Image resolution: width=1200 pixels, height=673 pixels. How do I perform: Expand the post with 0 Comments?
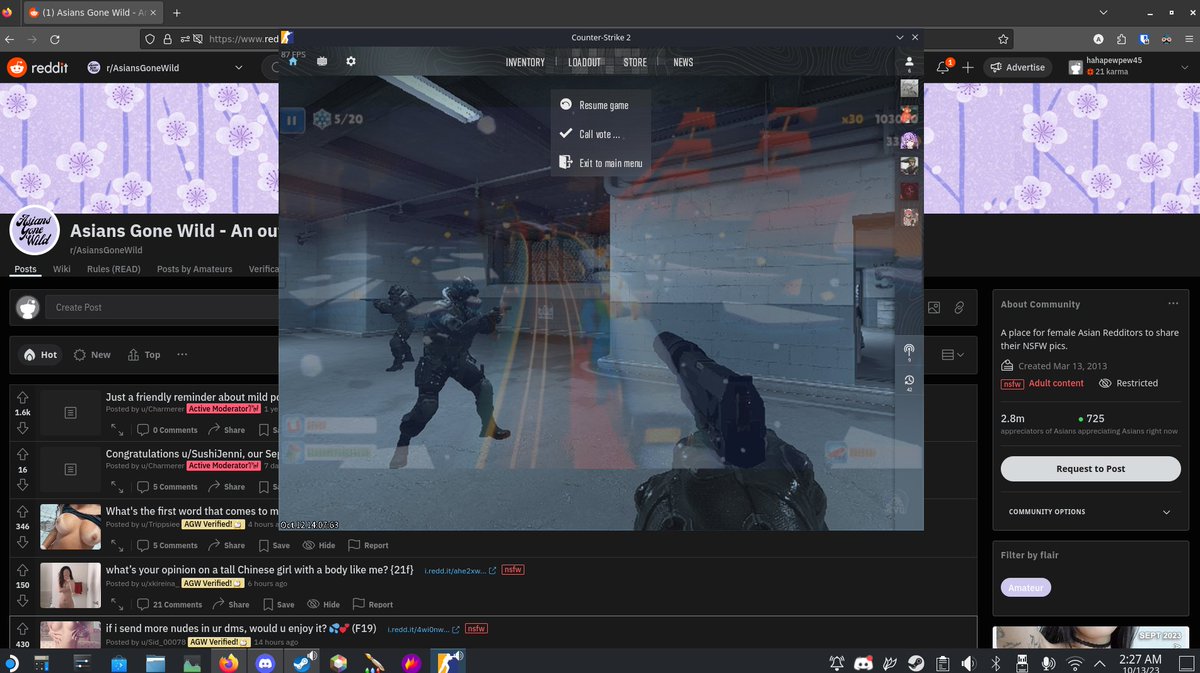click(x=117, y=429)
